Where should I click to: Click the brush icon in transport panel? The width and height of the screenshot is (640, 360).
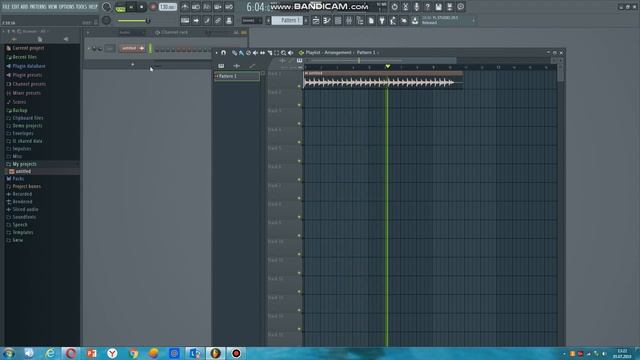click(207, 20)
